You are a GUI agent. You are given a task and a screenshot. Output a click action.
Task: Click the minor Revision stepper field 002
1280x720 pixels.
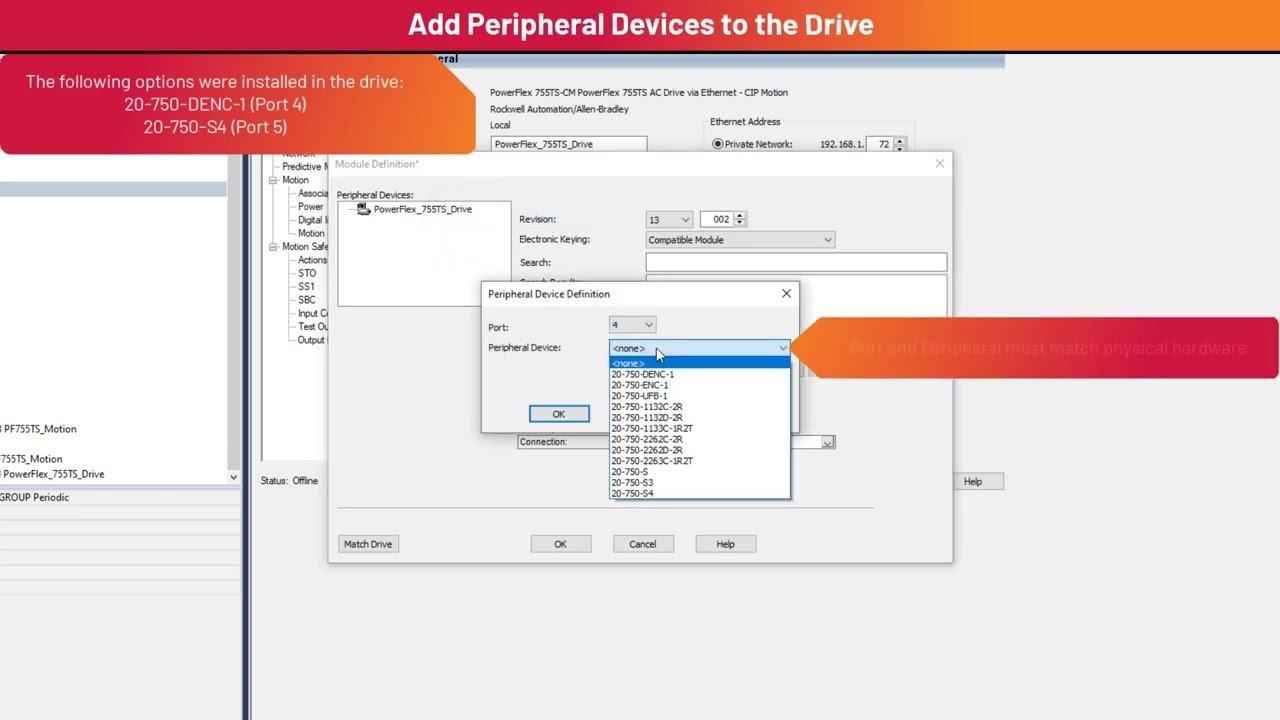[723, 219]
